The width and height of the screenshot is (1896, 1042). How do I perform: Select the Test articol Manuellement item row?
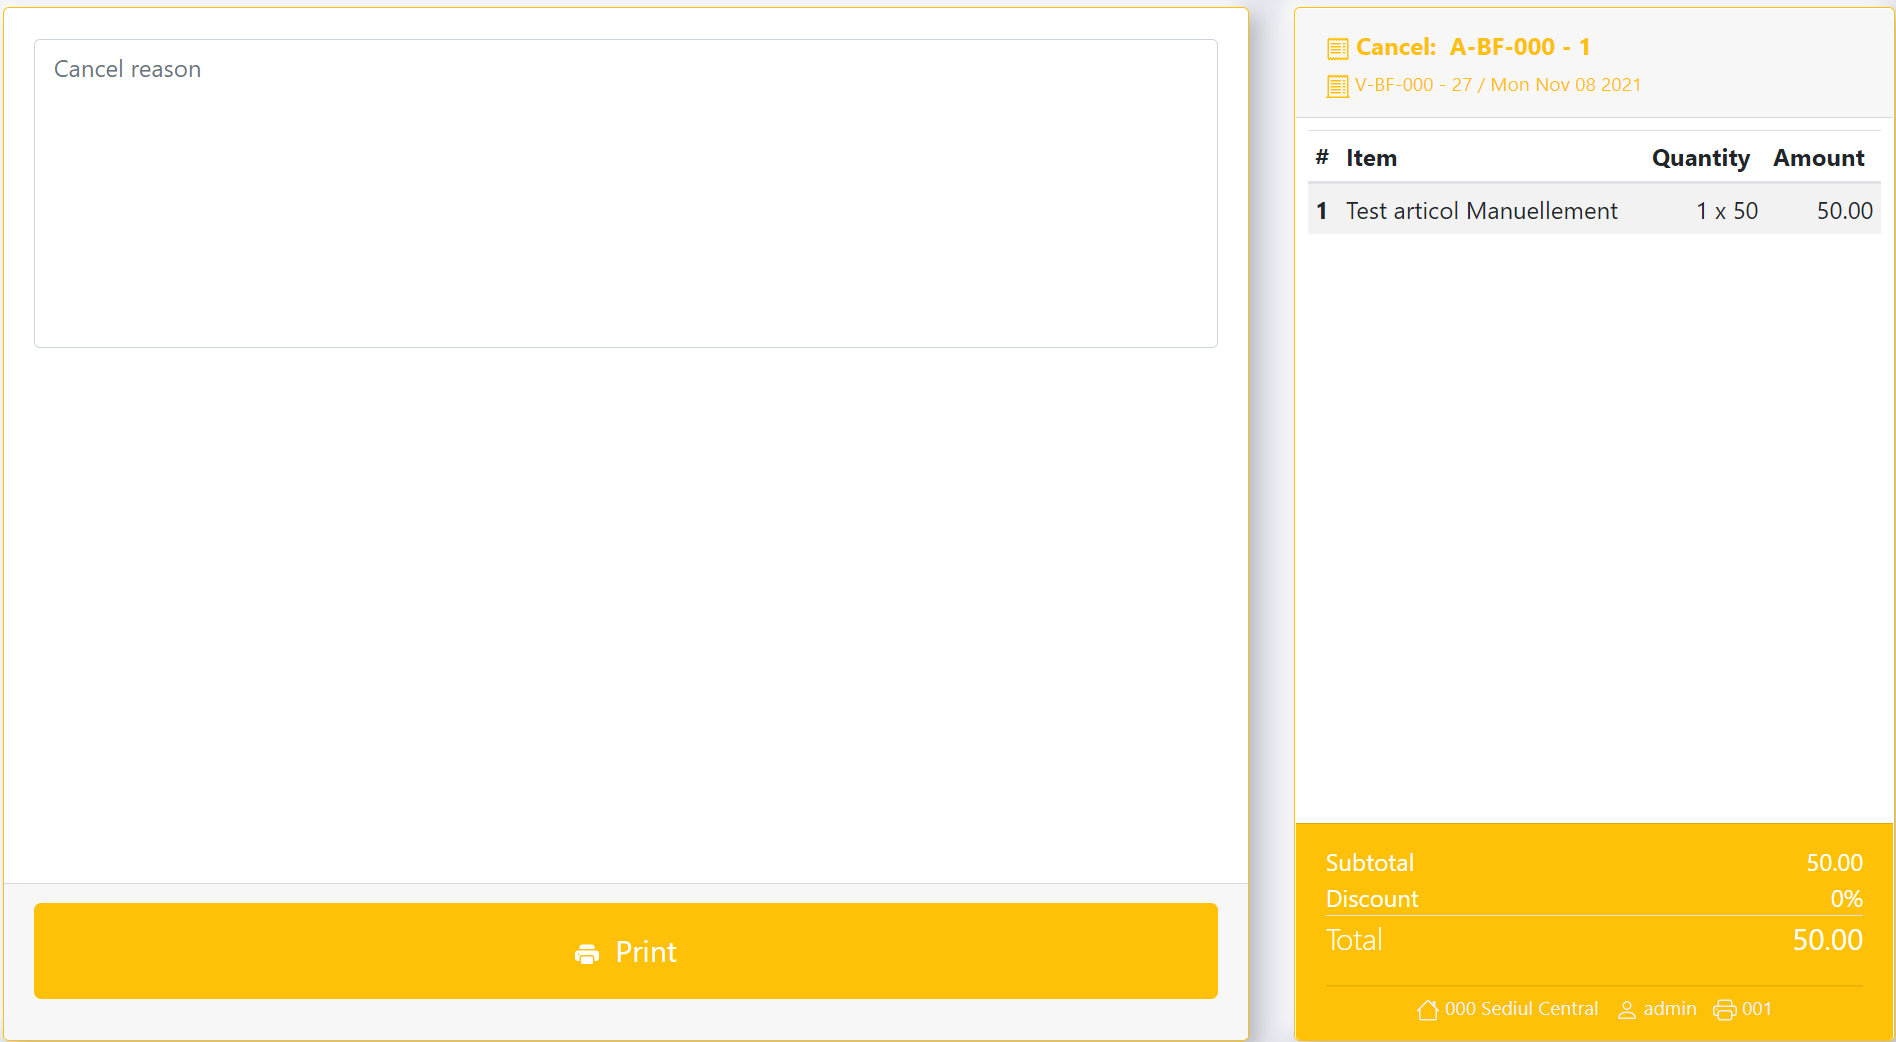click(1594, 211)
